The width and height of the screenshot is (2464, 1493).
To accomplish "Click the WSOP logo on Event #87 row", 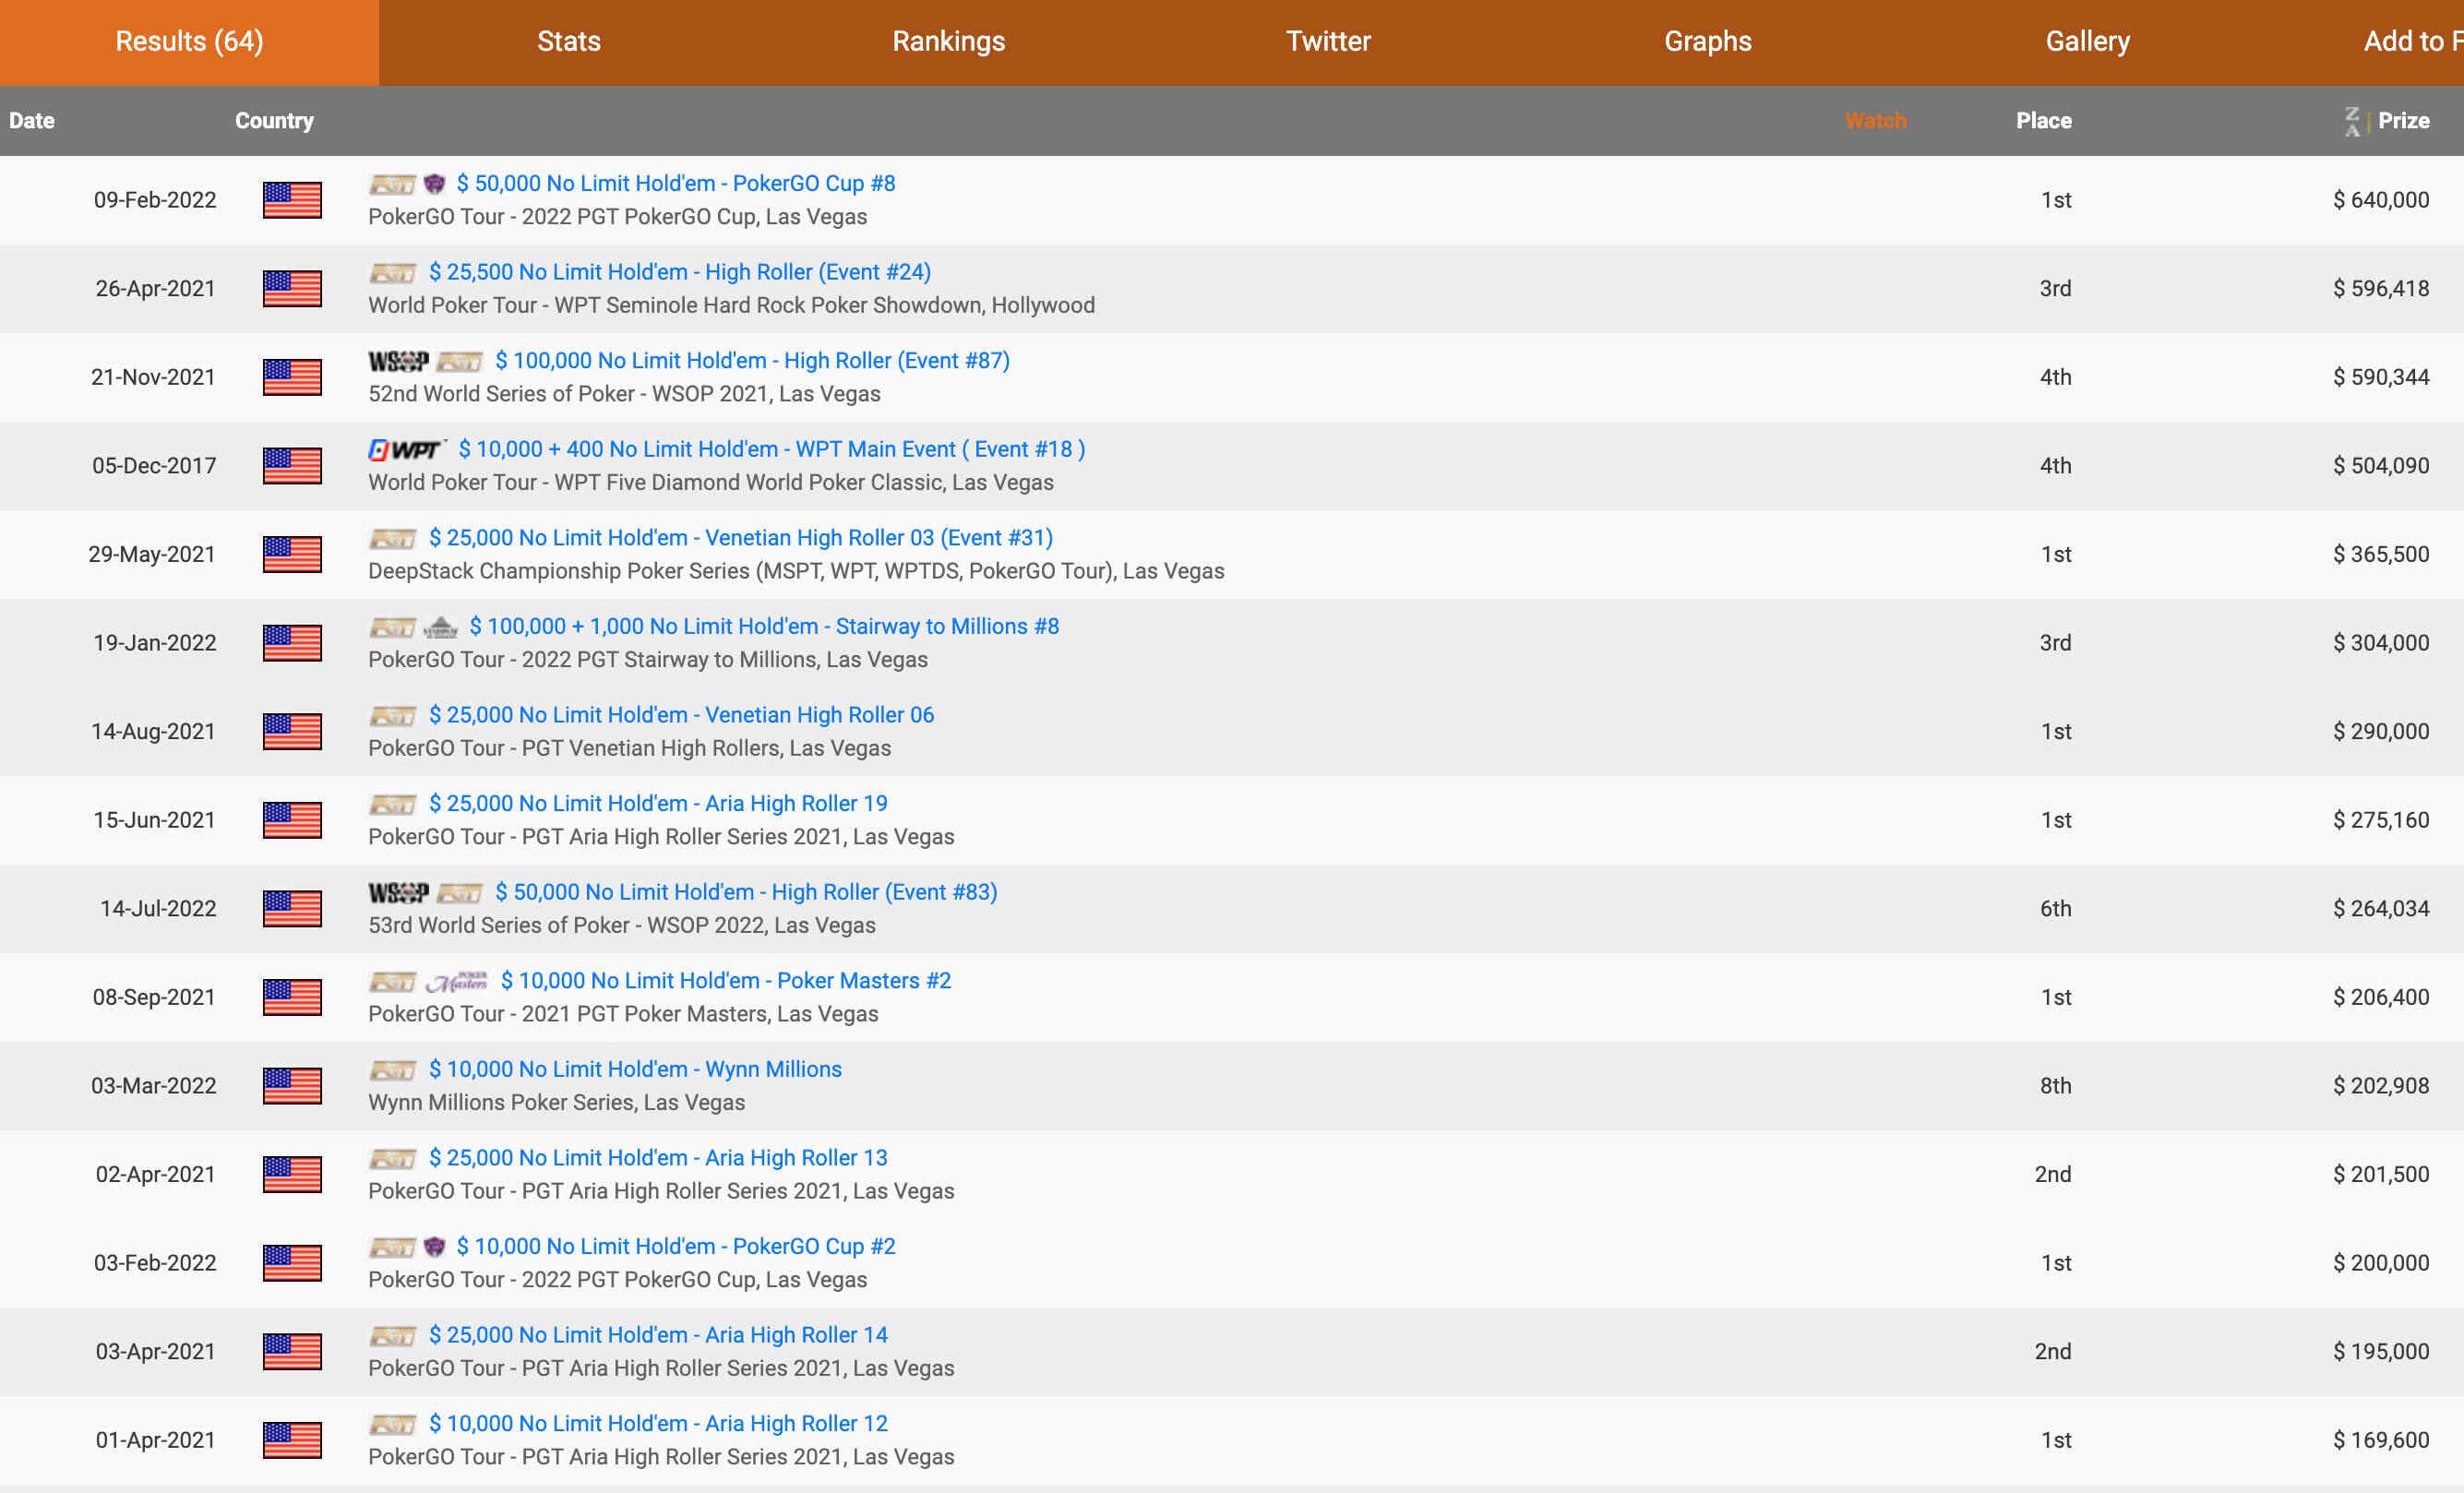I will (398, 361).
